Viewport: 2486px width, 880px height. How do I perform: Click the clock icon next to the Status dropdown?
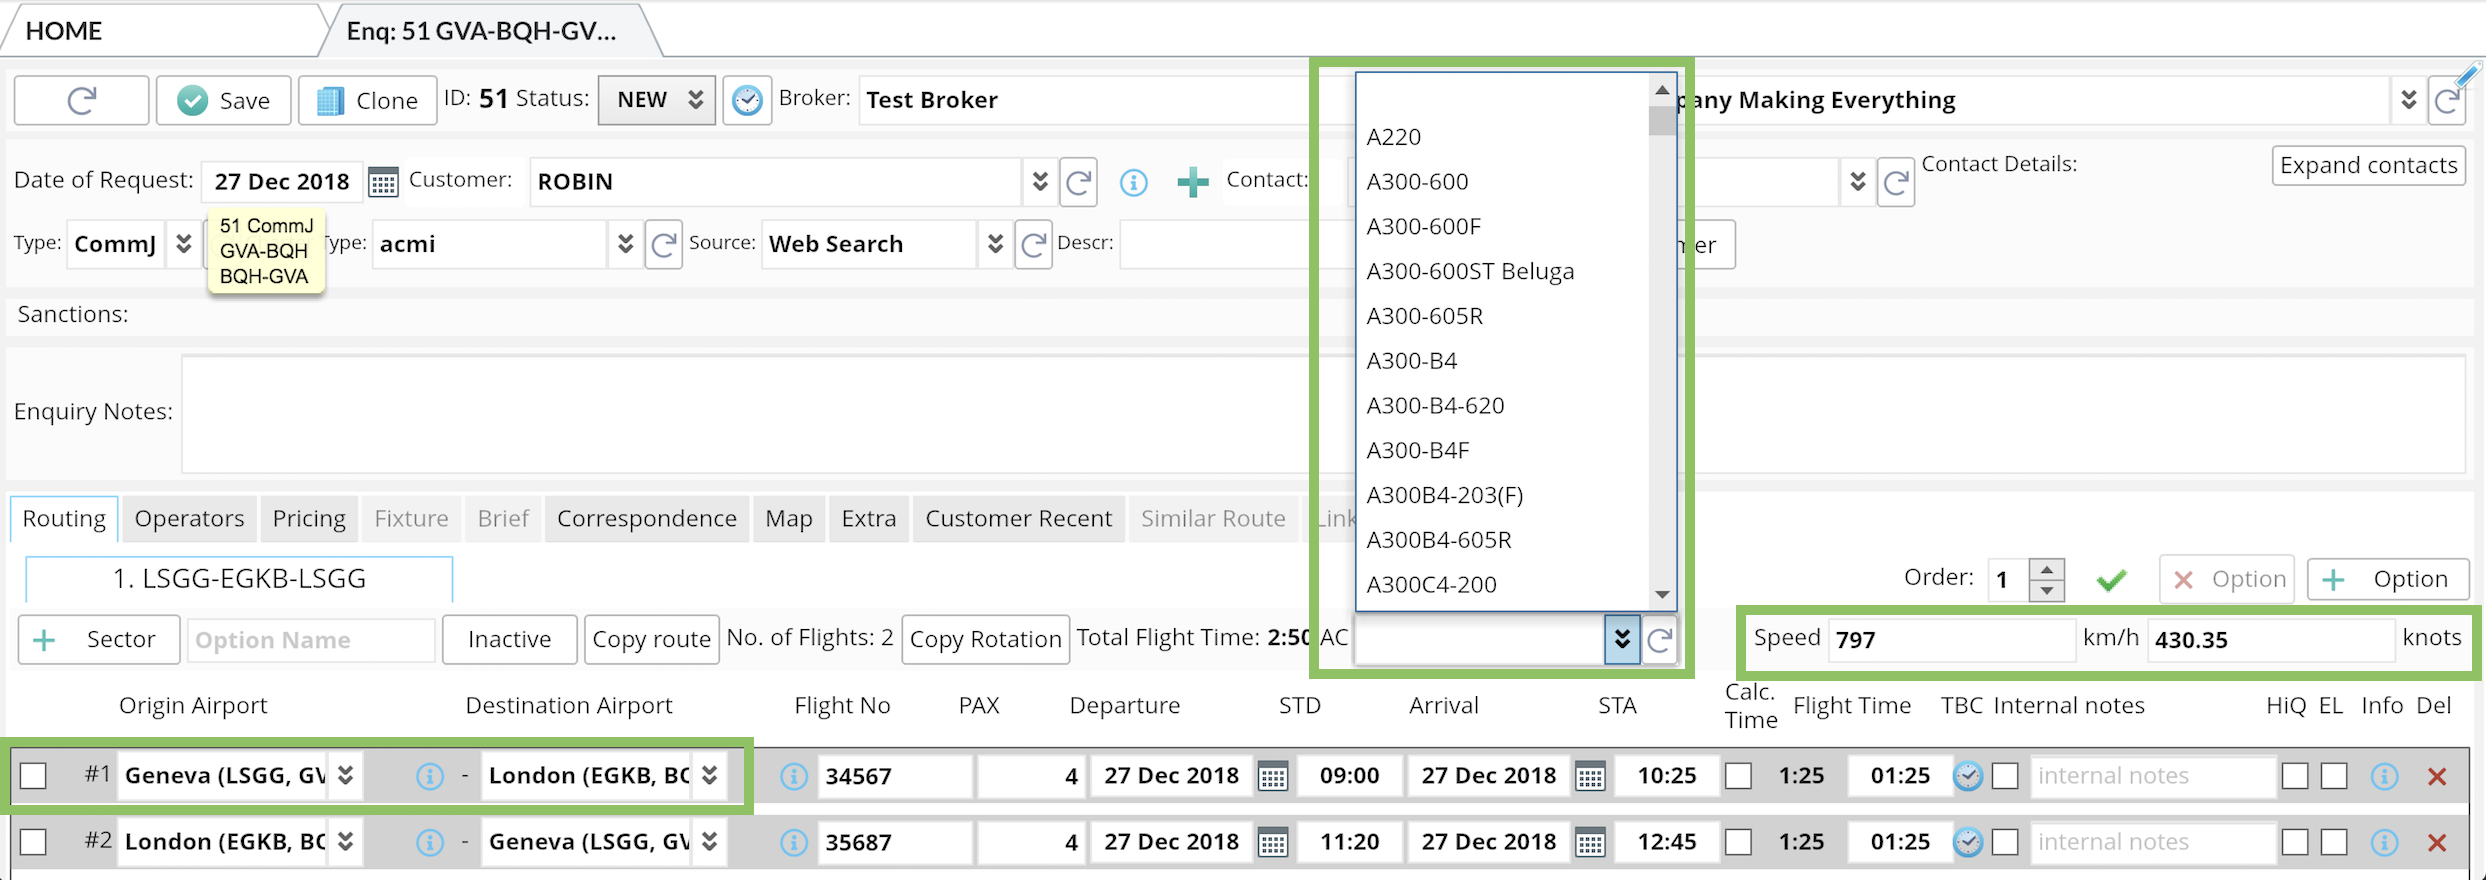click(747, 100)
